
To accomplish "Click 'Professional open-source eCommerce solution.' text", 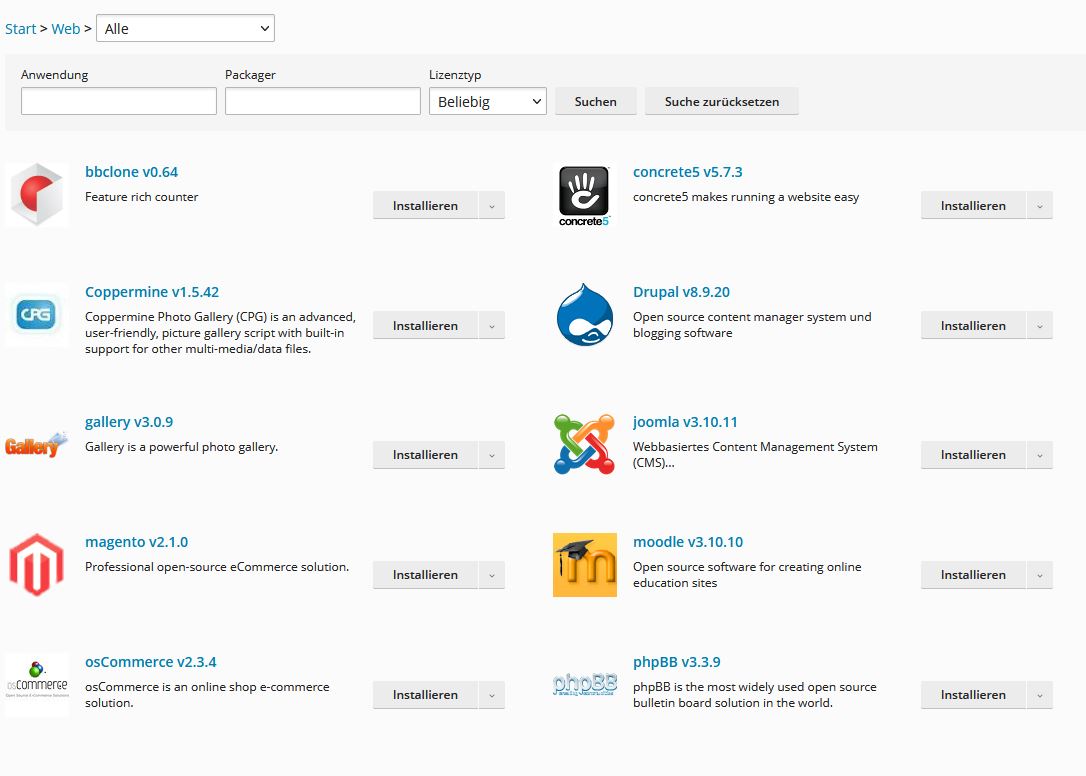I will 217,567.
